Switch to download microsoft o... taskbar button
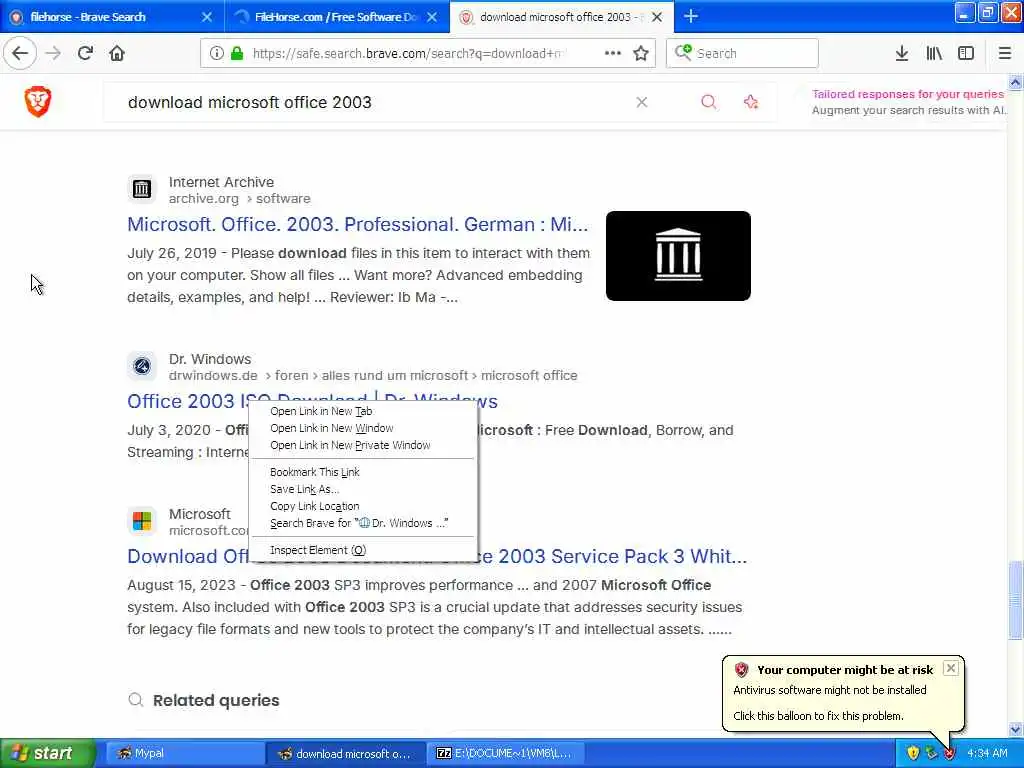This screenshot has height=768, width=1024. 345,753
